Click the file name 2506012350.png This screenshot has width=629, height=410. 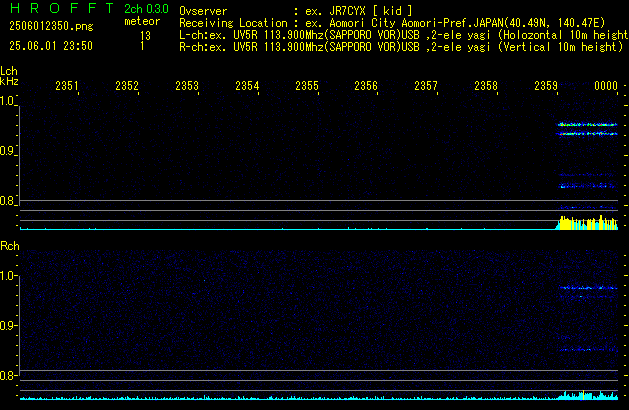[x=51, y=26]
